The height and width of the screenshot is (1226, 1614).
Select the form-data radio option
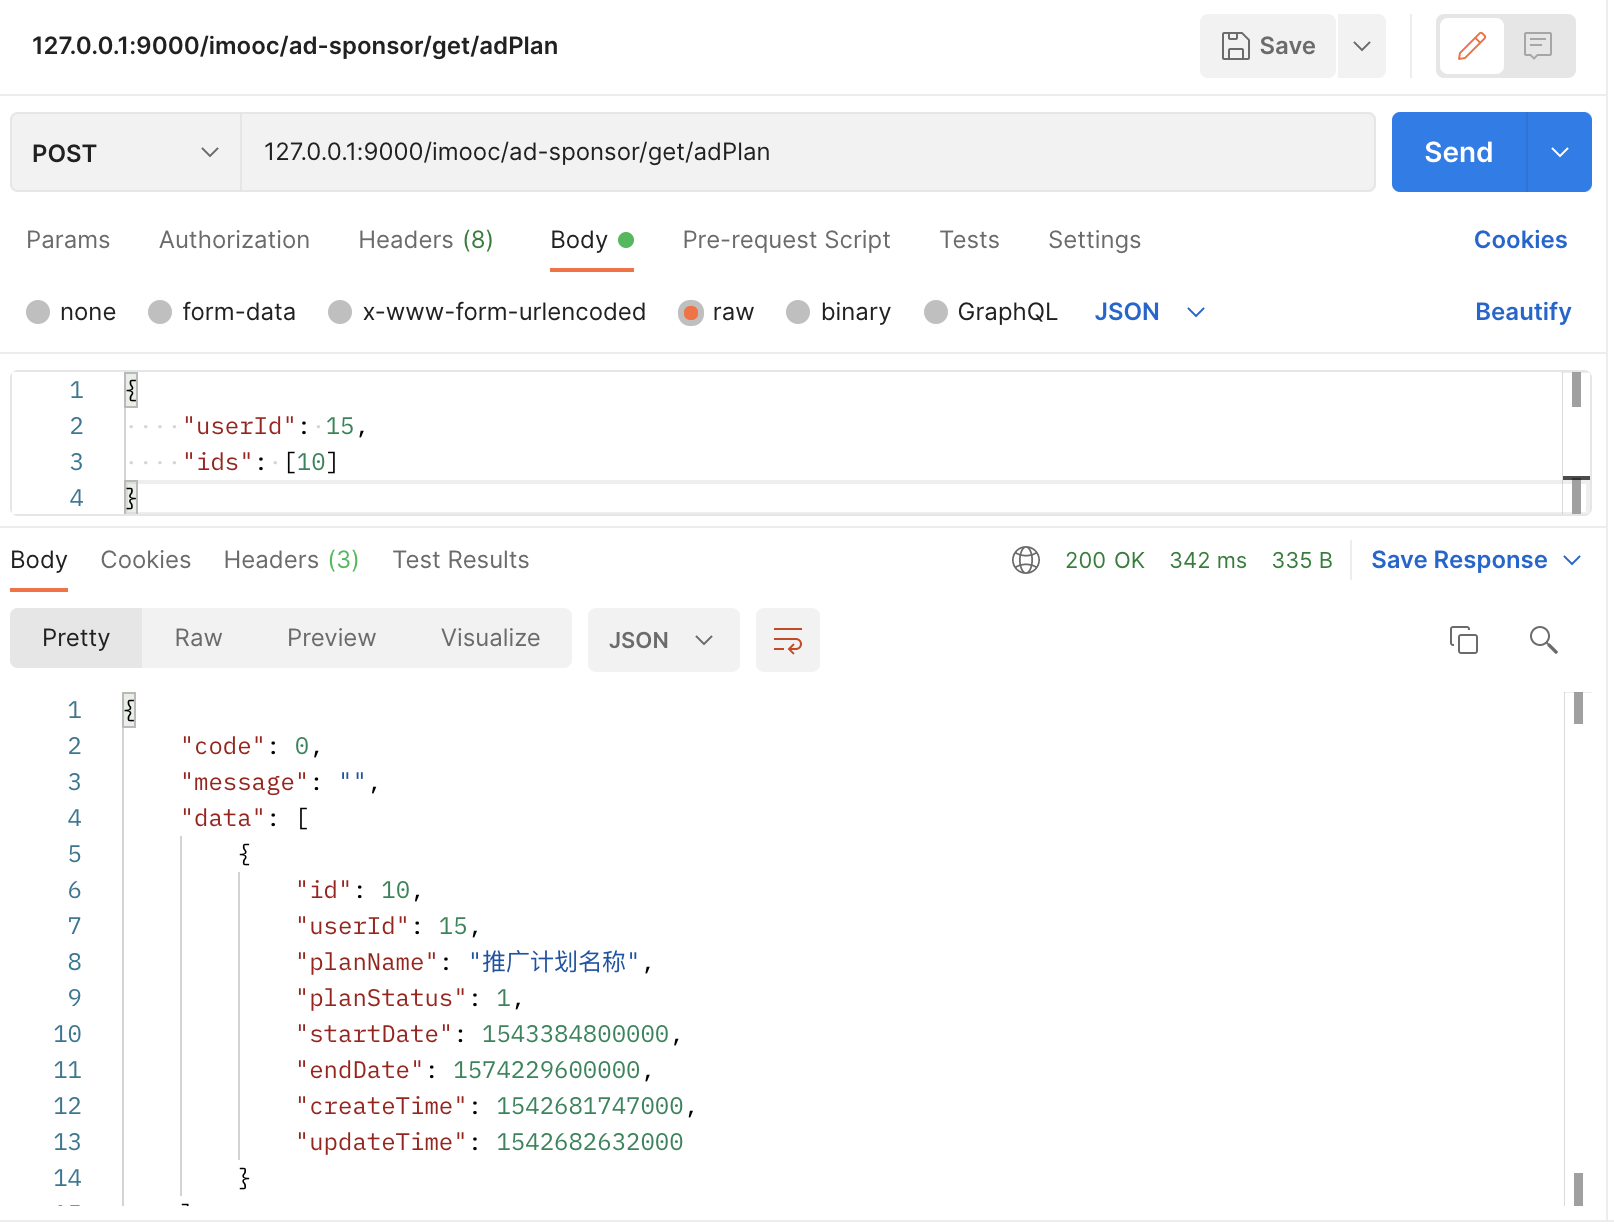tap(160, 312)
